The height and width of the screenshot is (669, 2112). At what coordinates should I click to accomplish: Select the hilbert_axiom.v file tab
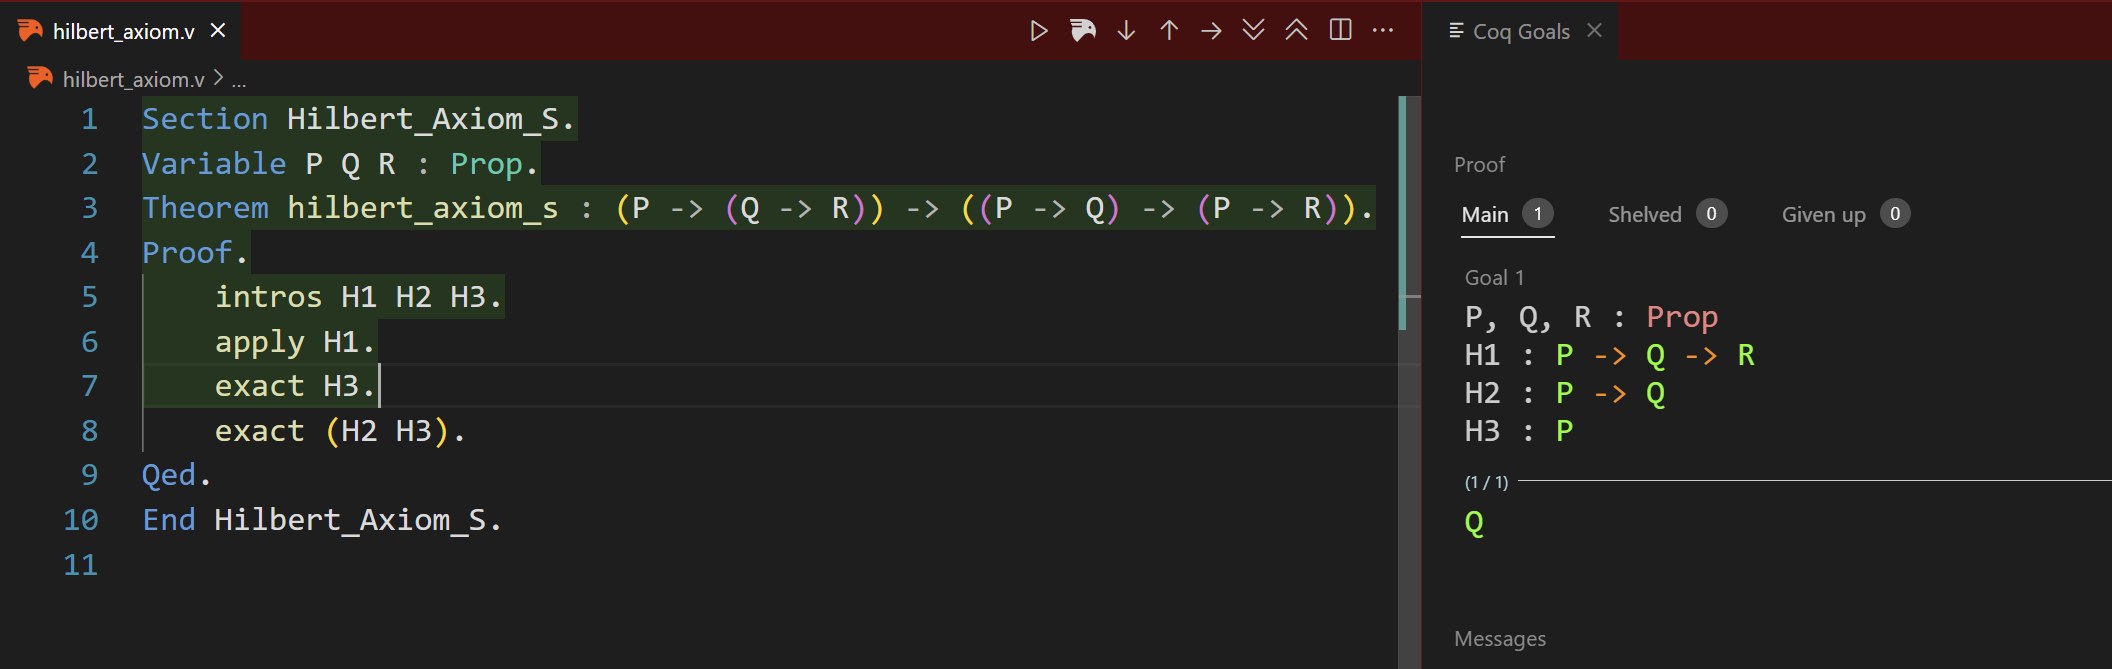pos(123,32)
